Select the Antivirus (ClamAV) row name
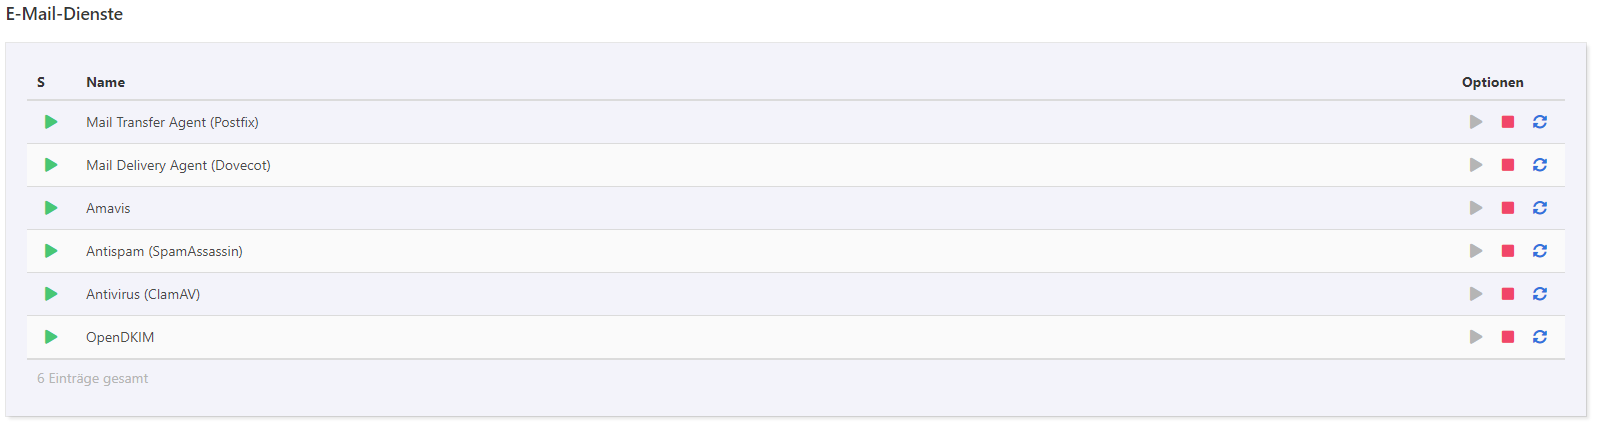The width and height of the screenshot is (1597, 429). tap(143, 294)
